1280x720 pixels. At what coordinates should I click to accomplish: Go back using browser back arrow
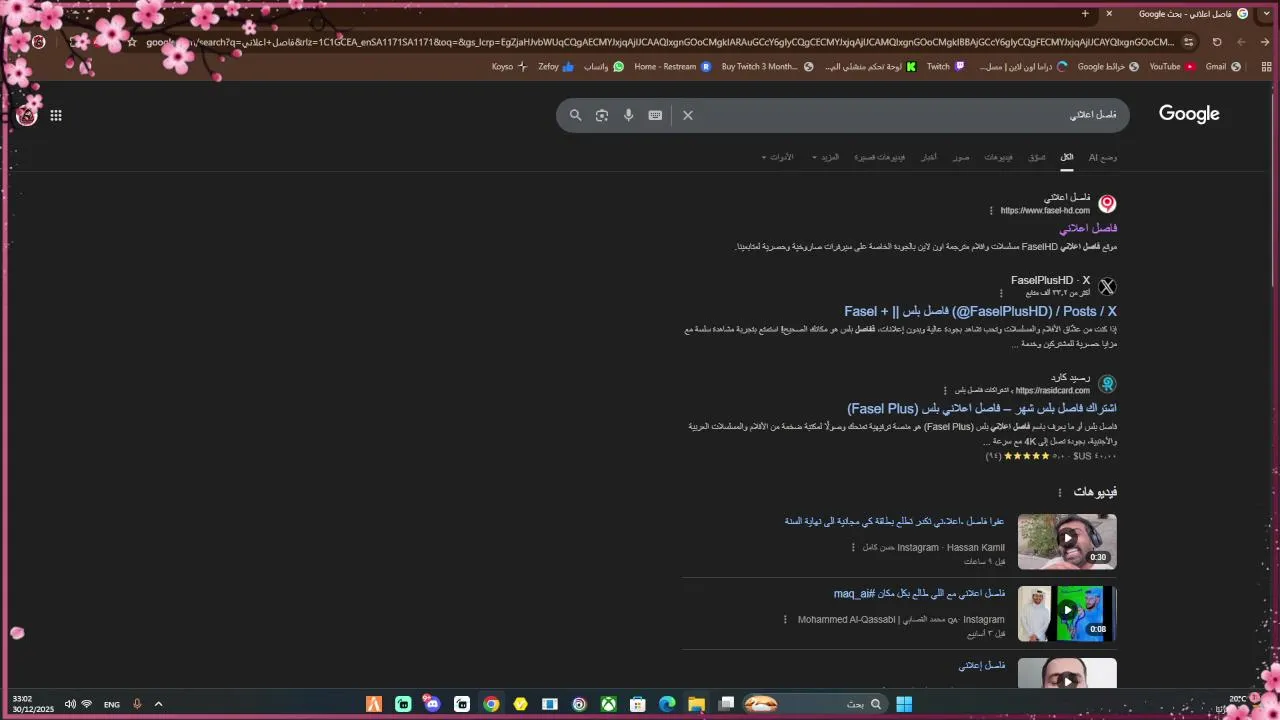click(x=1265, y=42)
